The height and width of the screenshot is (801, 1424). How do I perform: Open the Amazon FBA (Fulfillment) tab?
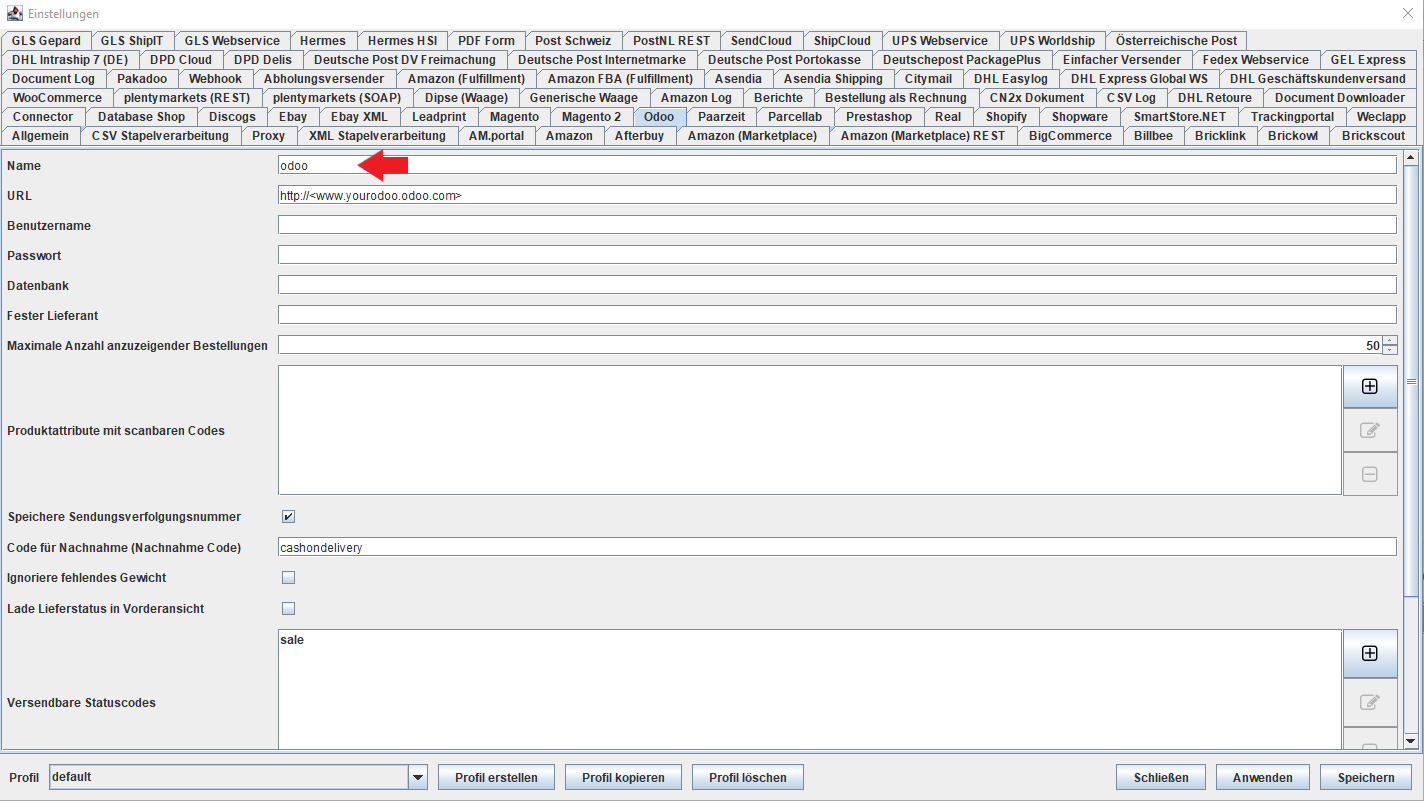pyautogui.click(x=620, y=79)
